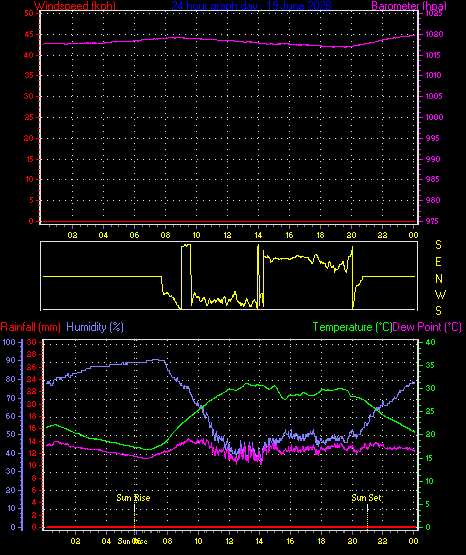
Task: Click the W wind direction label
Action: point(440,294)
